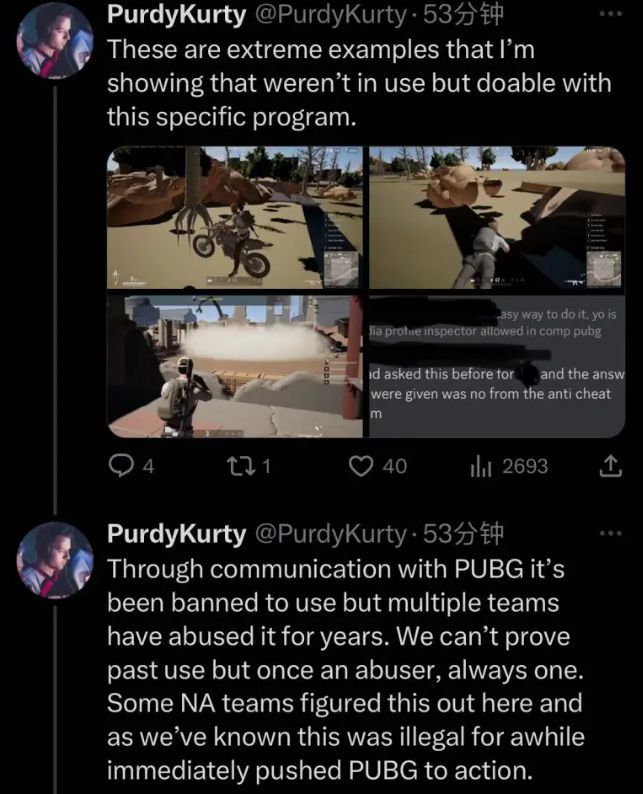Image resolution: width=643 pixels, height=794 pixels.
Task: Click PurdyKurty display name on second tweet
Action: pos(176,534)
